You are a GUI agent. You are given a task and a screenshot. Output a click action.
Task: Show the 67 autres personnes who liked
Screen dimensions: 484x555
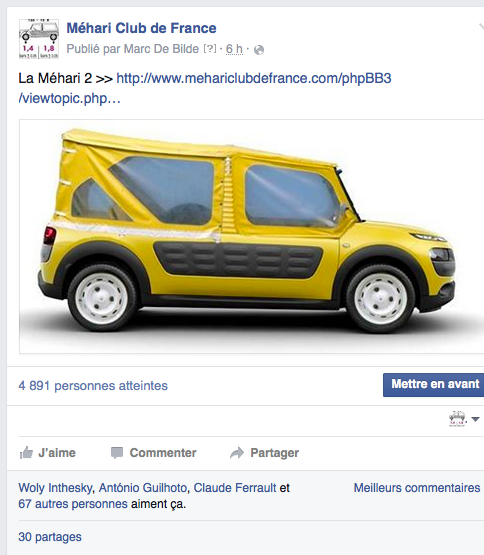pyautogui.click(x=73, y=504)
